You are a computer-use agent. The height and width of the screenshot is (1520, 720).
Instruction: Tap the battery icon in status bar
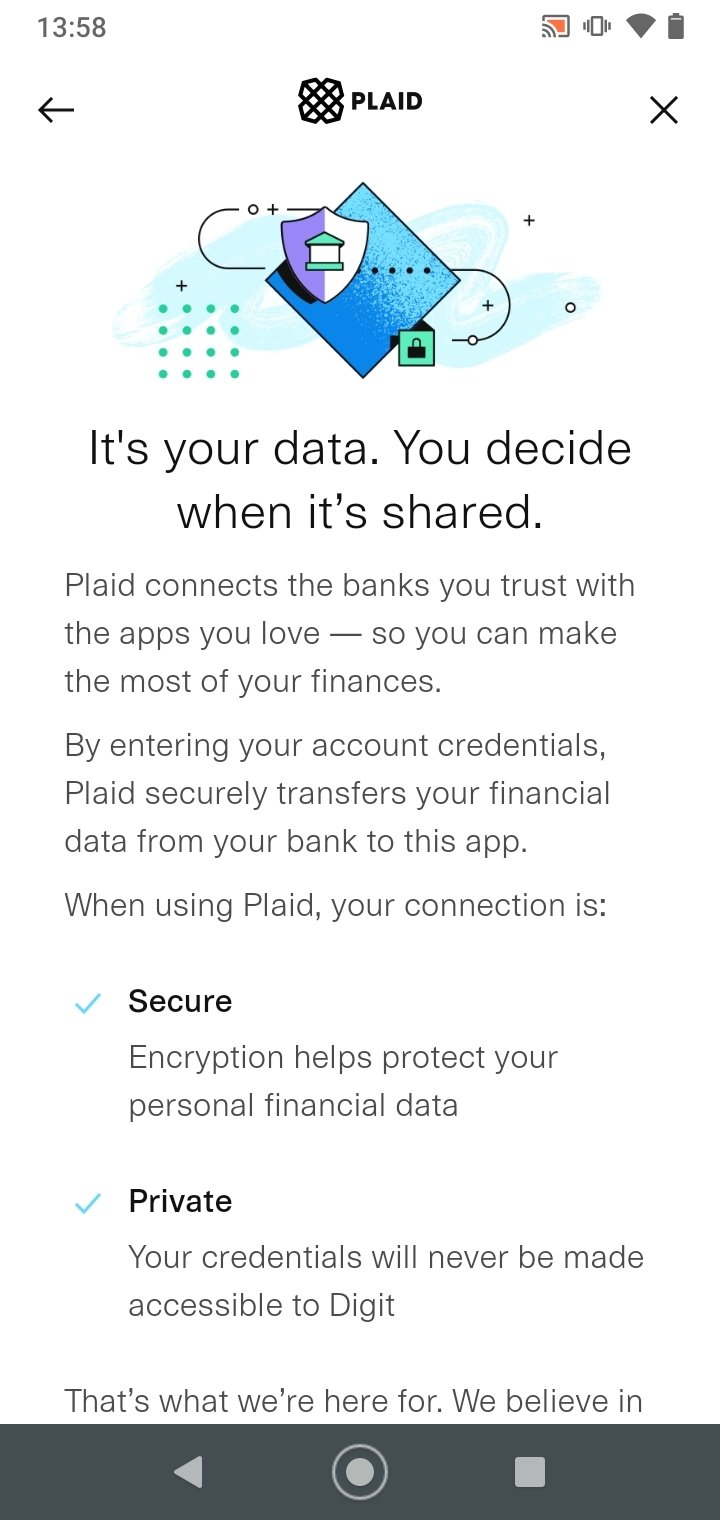[x=676, y=27]
